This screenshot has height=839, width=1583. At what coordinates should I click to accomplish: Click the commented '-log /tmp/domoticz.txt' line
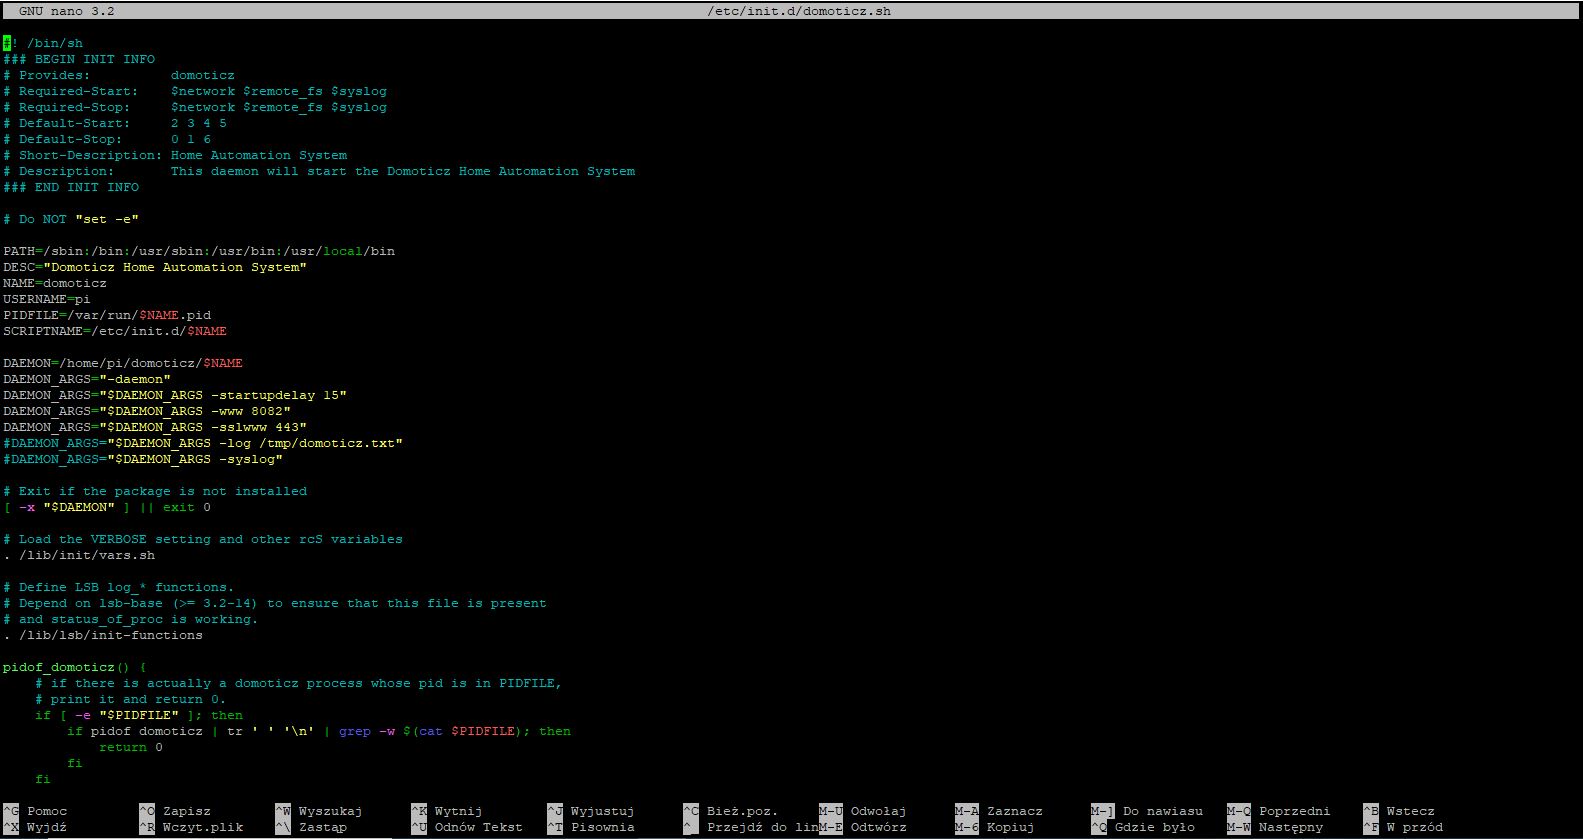203,443
